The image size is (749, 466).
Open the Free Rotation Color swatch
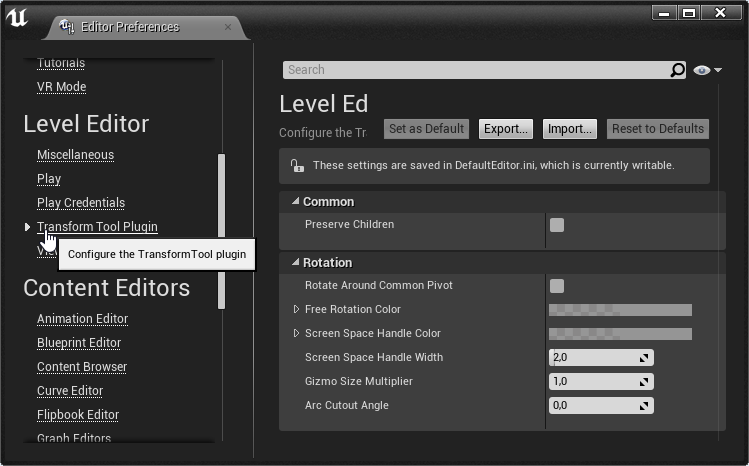click(x=620, y=310)
